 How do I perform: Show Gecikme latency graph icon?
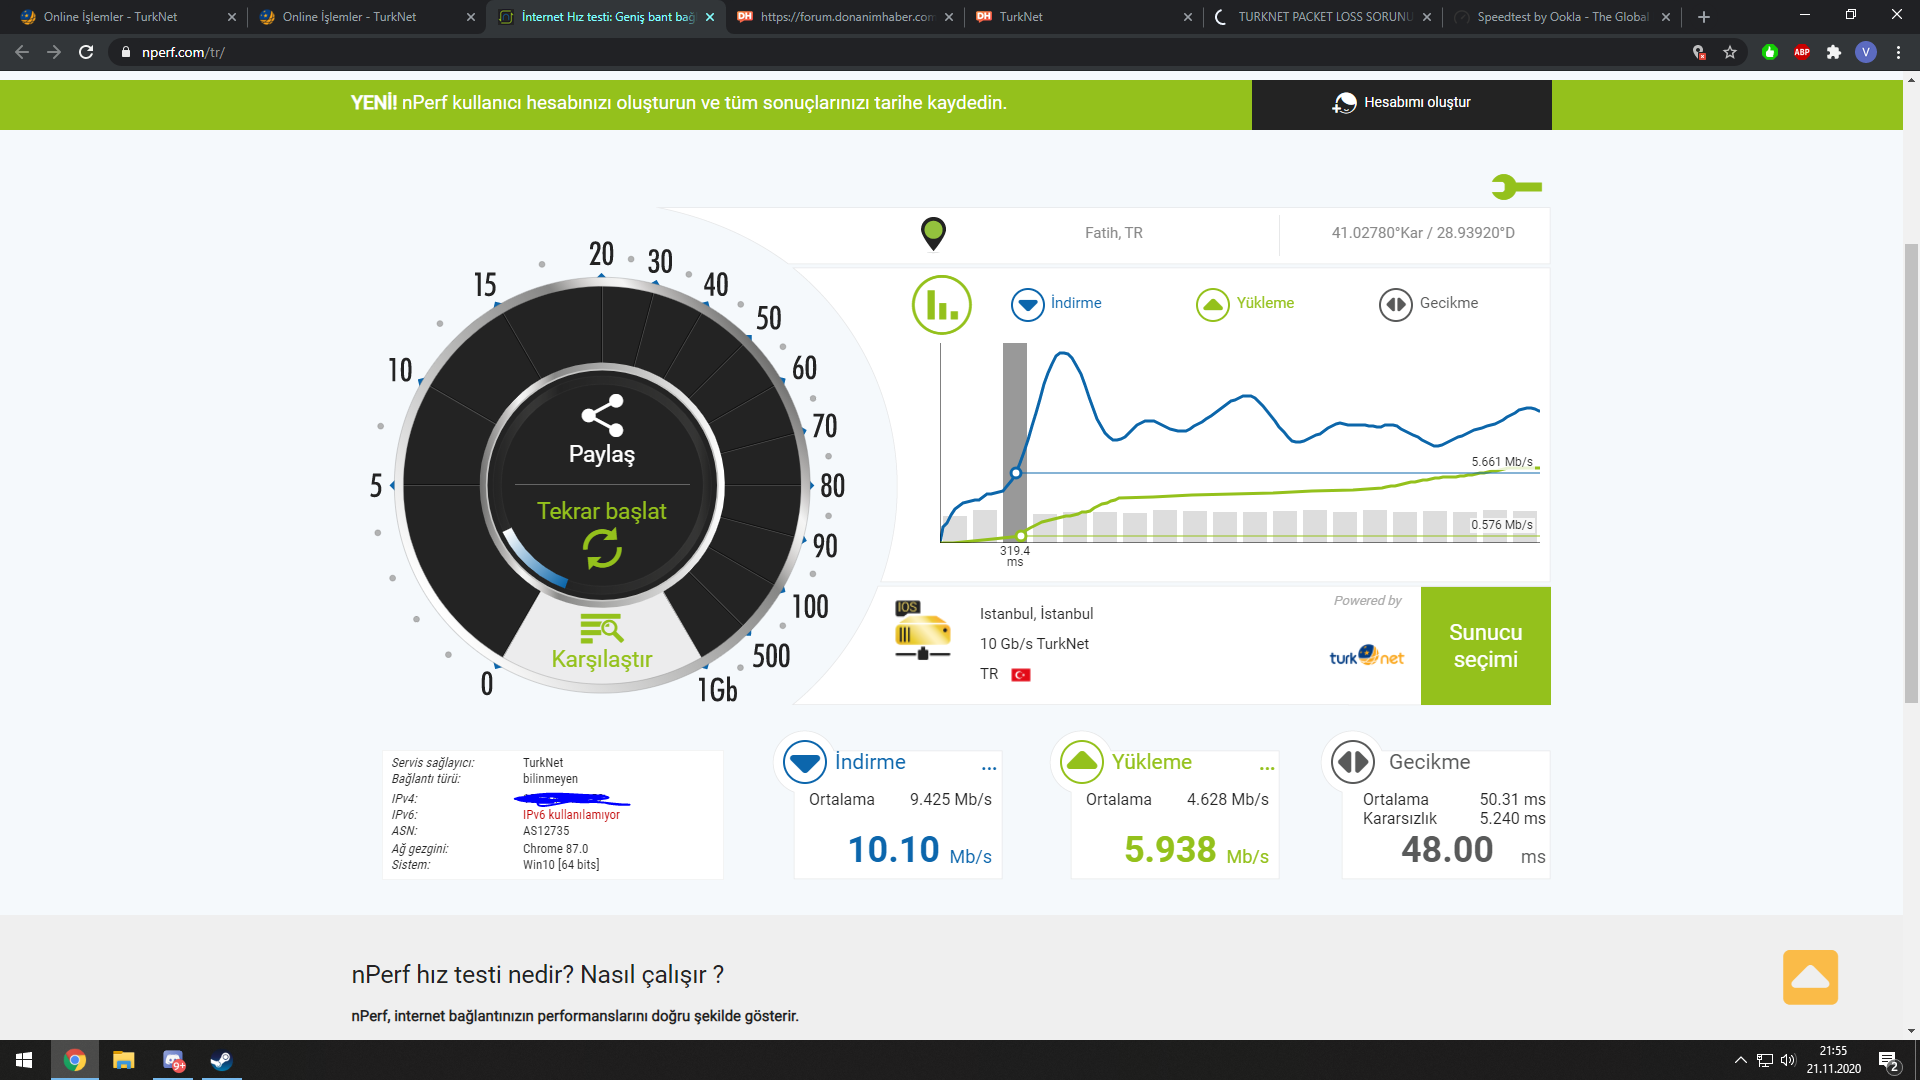click(x=1395, y=304)
